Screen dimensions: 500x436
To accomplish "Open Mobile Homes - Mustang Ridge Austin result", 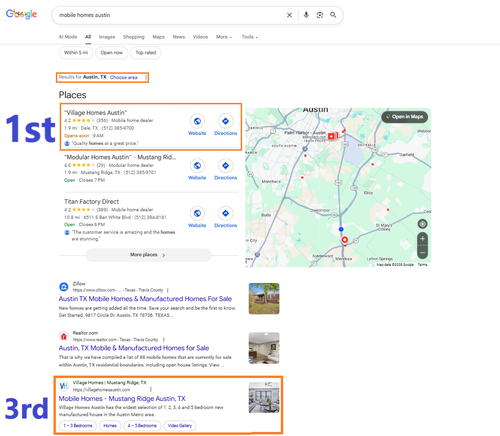I will [122, 398].
